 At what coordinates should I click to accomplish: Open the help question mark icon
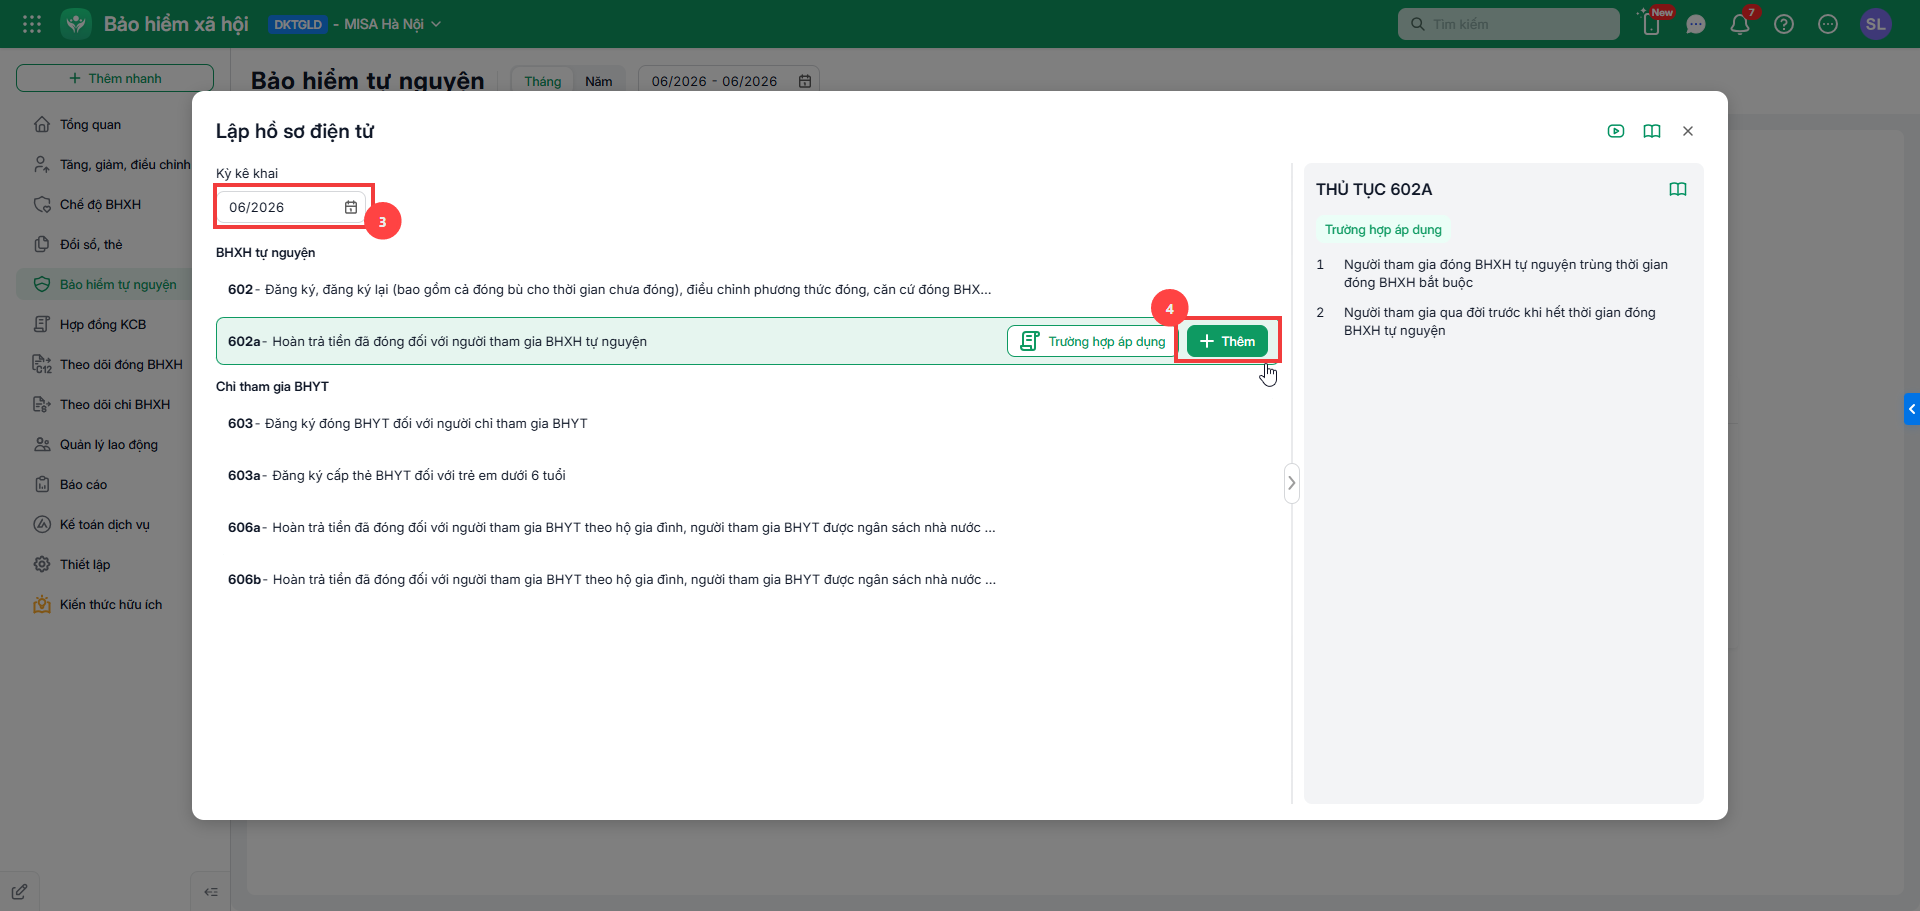1784,24
